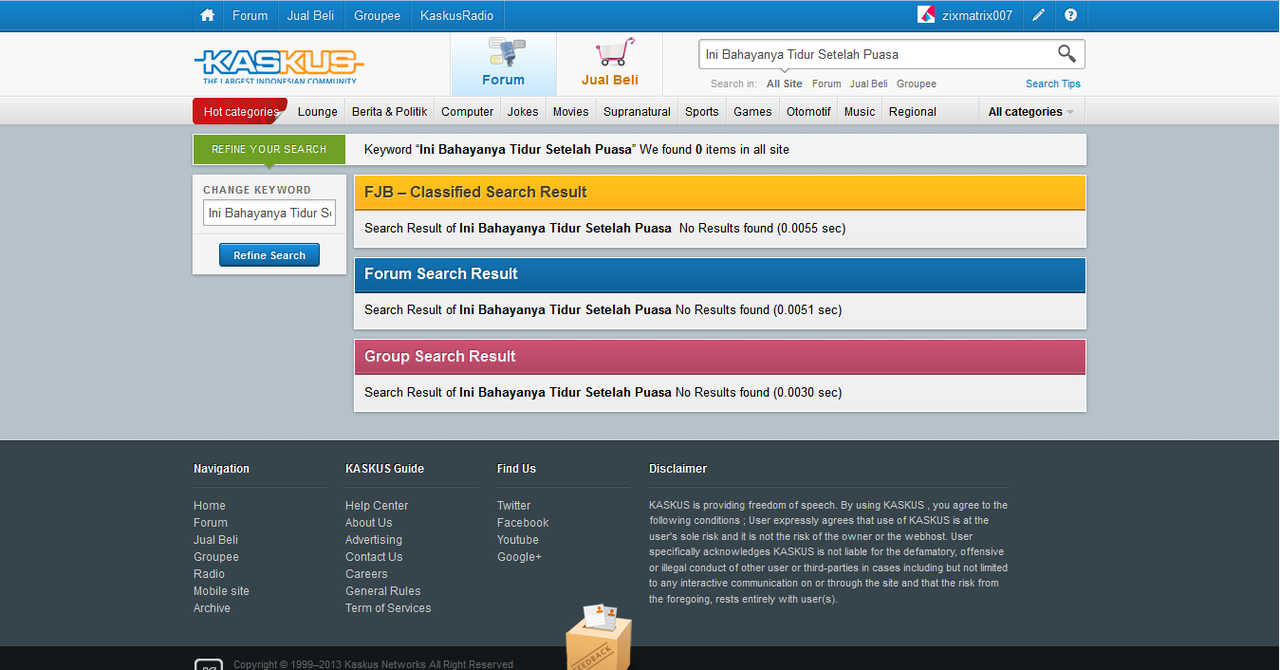The image size is (1280, 670).
Task: Open the Term of Services link
Action: [389, 608]
